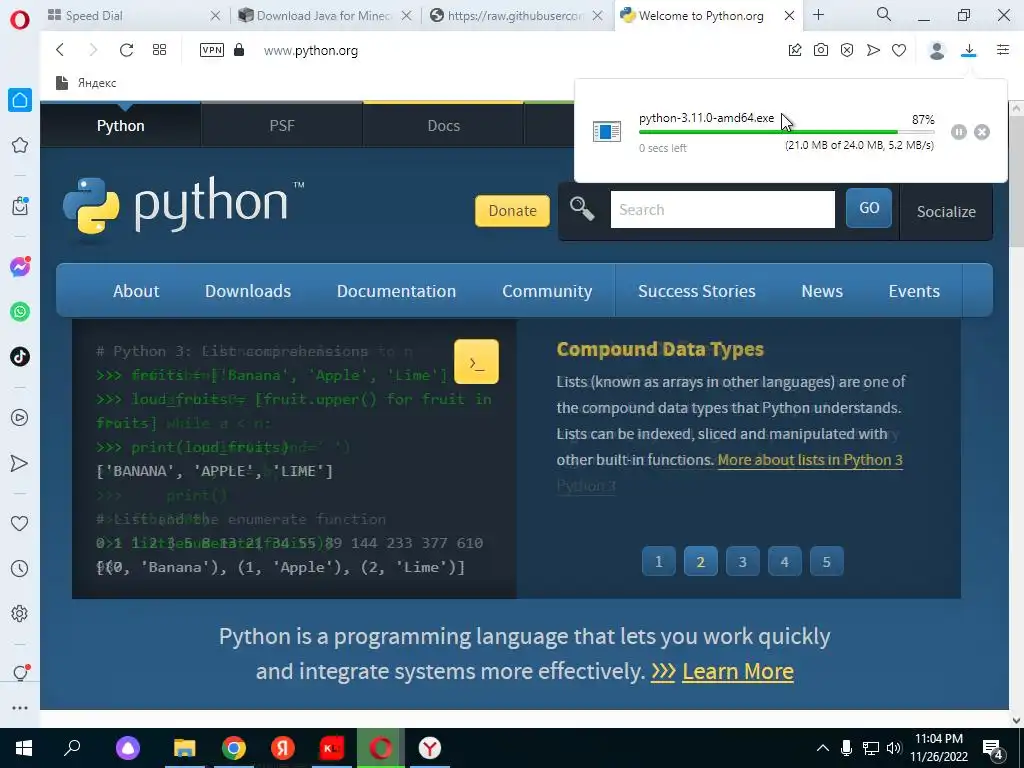Open Google Chrome from the taskbar
The height and width of the screenshot is (768, 1024).
(234, 748)
